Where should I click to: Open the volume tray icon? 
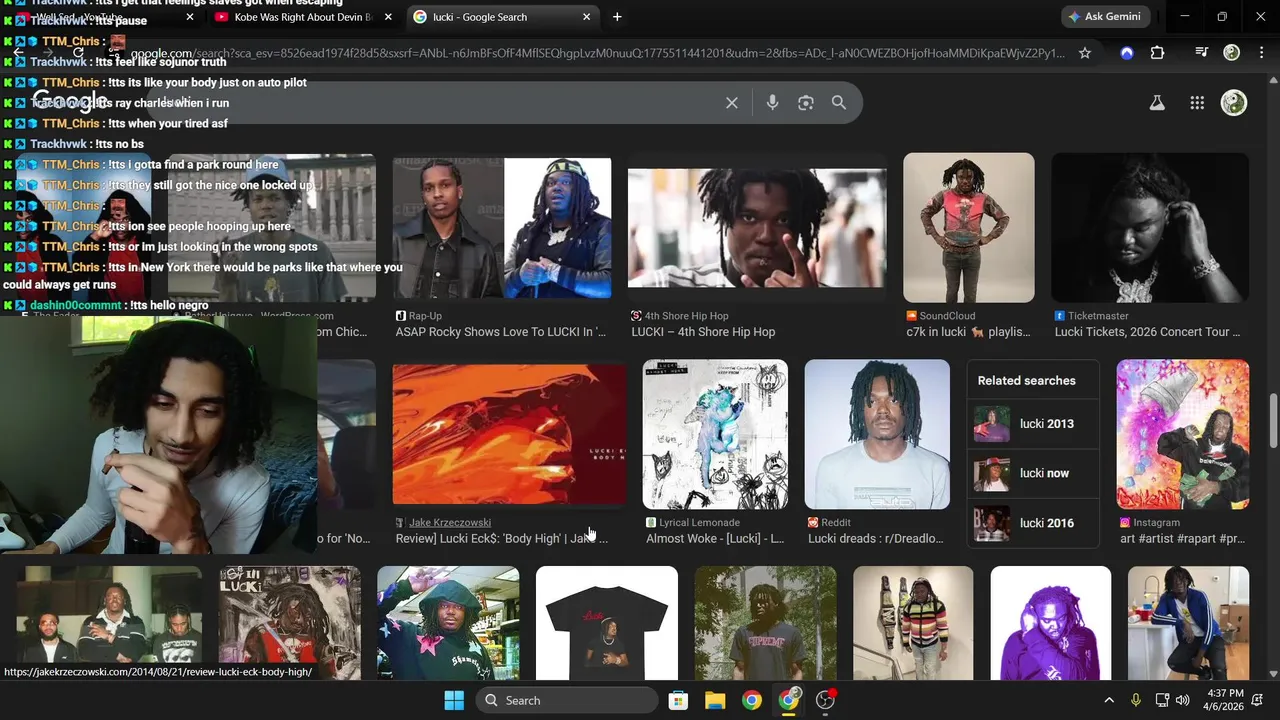(1183, 700)
